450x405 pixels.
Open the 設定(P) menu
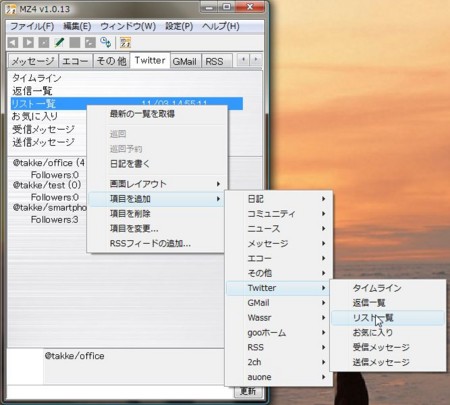[x=179, y=26]
